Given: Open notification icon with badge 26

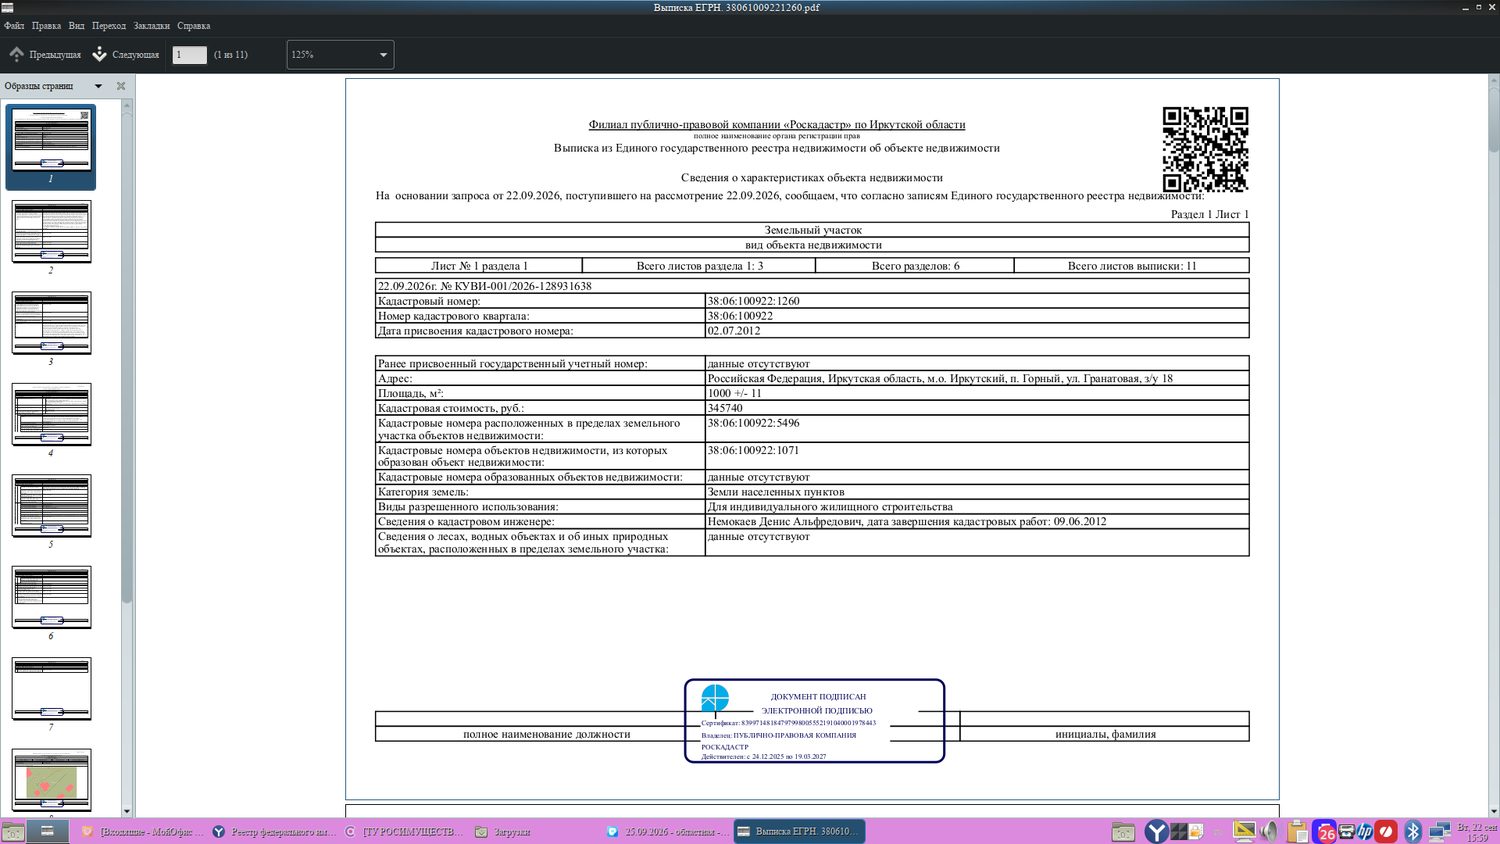Looking at the screenshot, I should 1324,831.
